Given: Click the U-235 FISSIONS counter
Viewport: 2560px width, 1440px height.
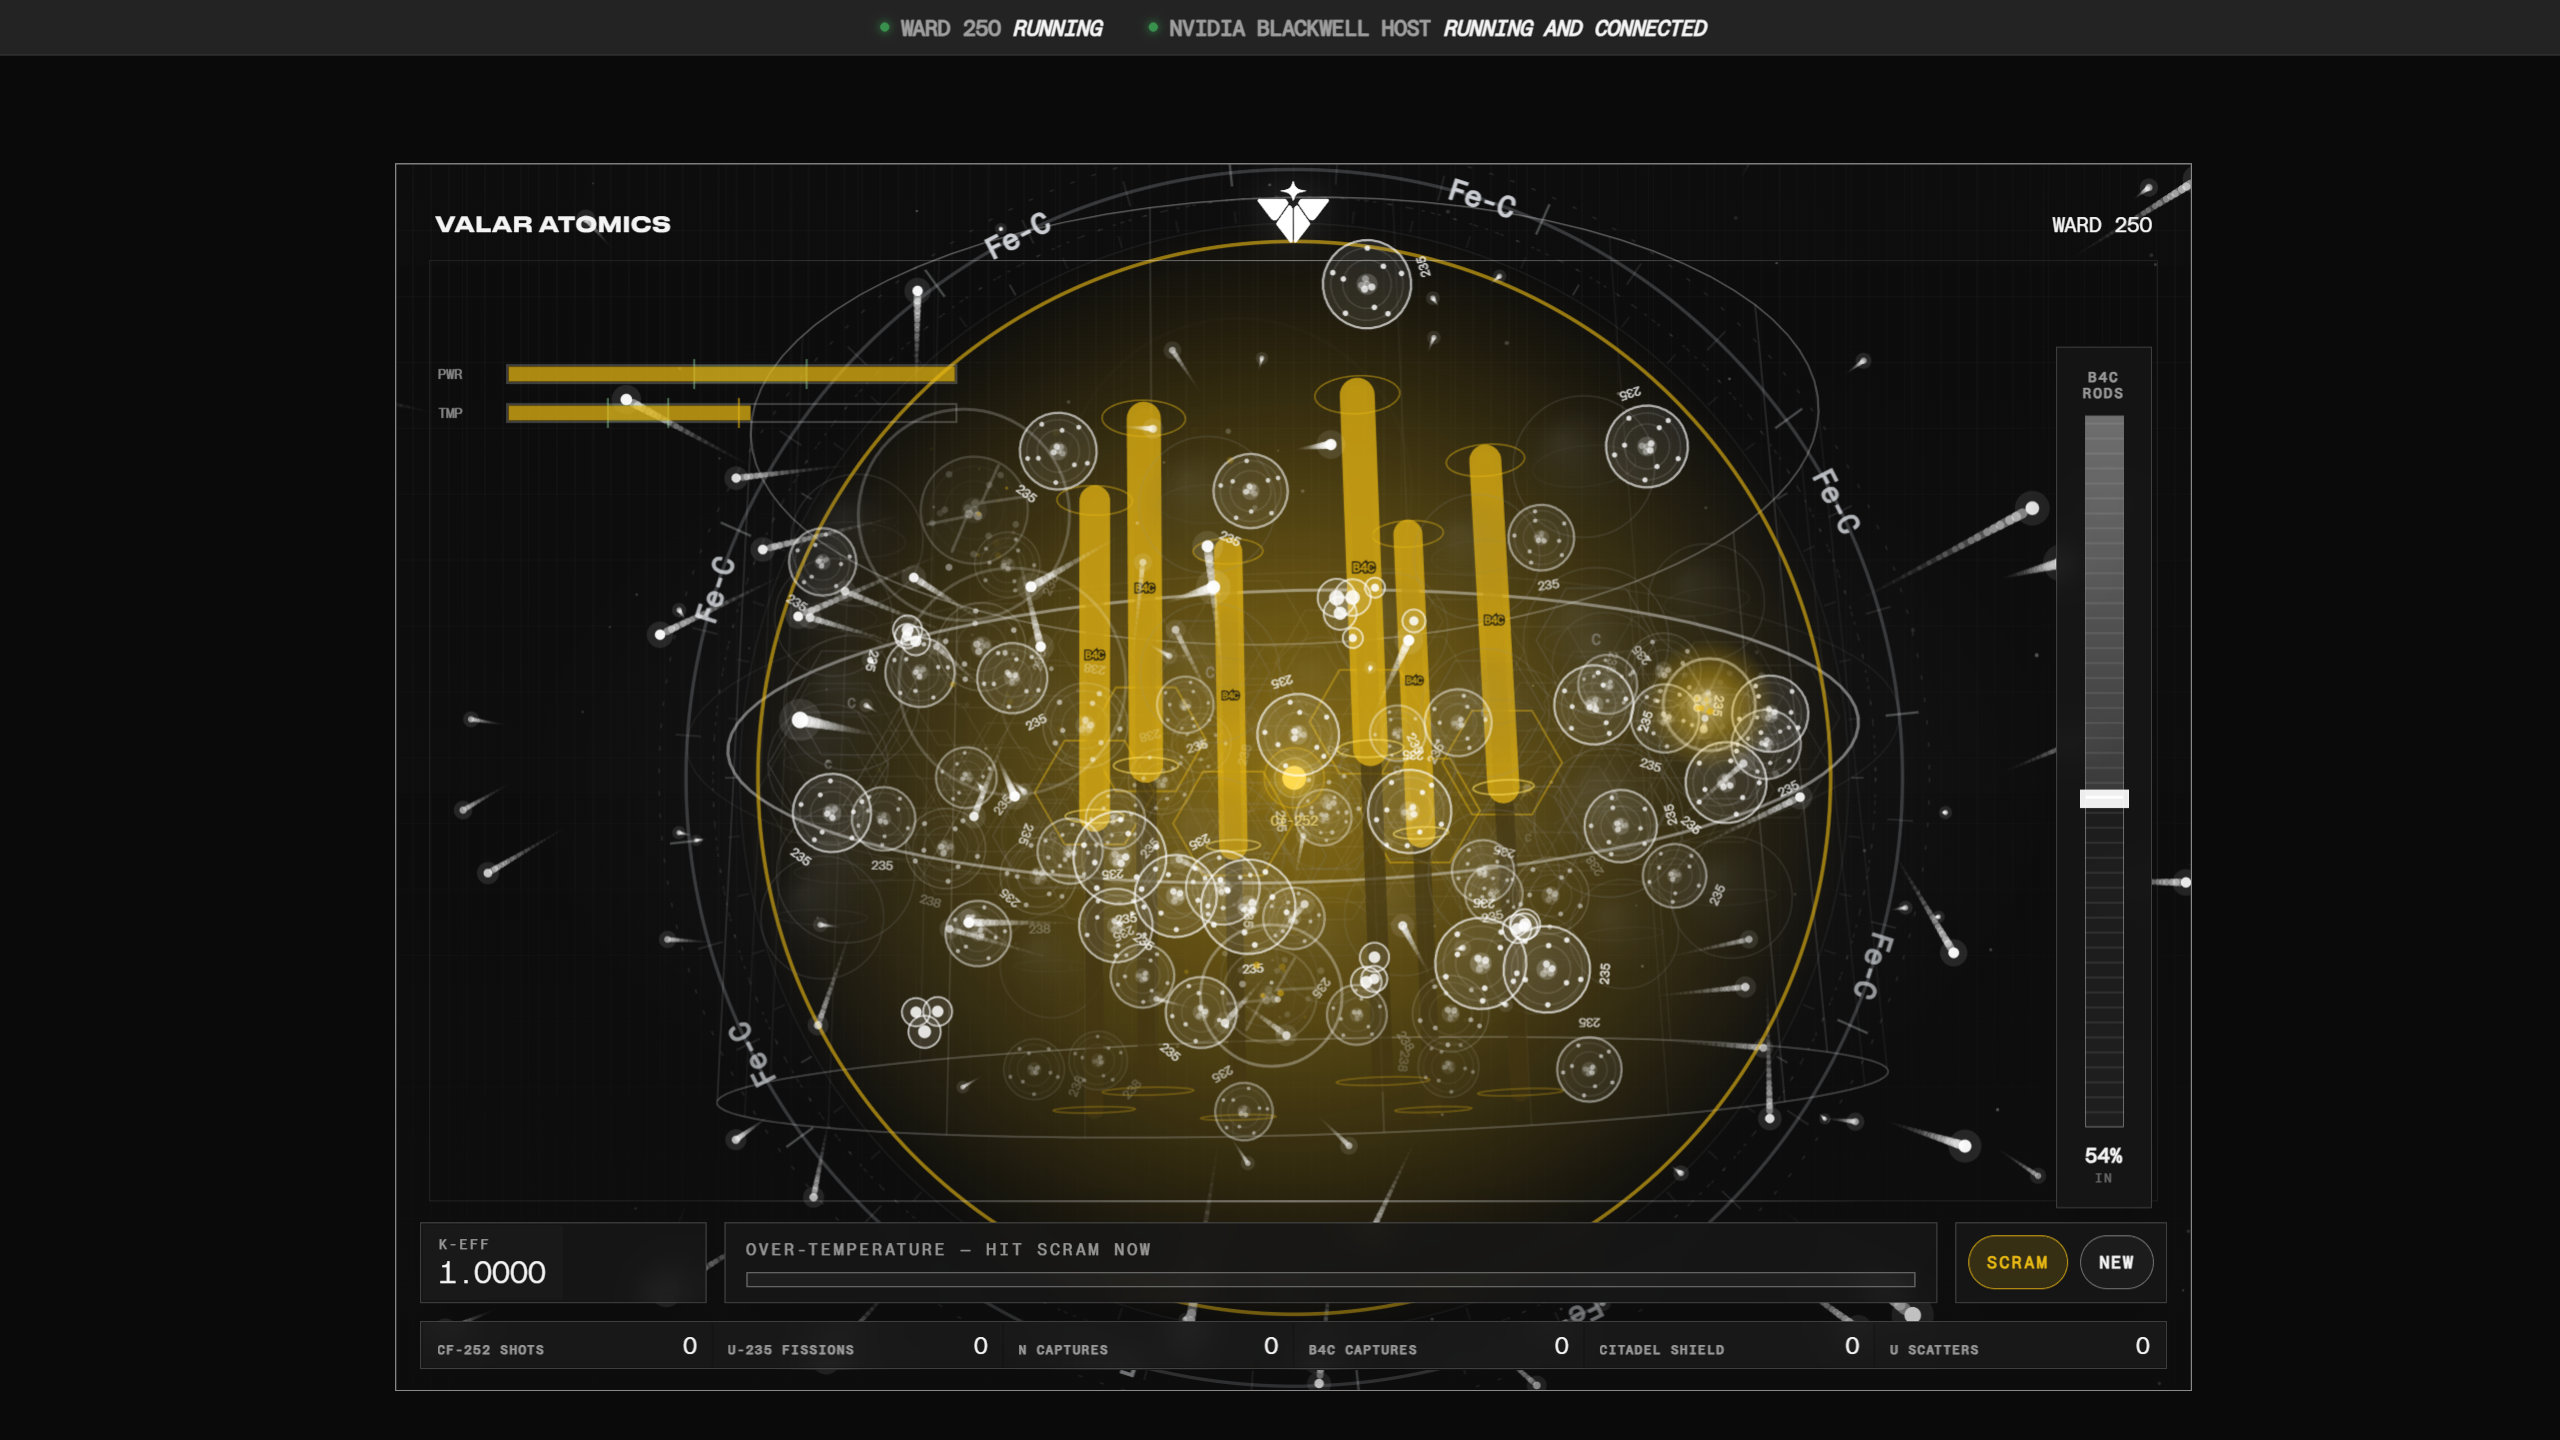Looking at the screenshot, I should click(x=857, y=1347).
